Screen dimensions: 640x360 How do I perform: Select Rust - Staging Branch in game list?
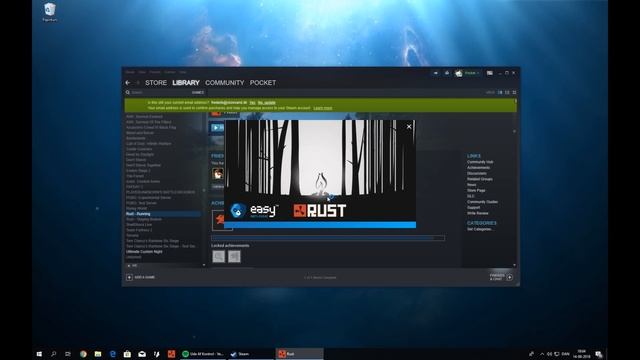pyautogui.click(x=144, y=219)
